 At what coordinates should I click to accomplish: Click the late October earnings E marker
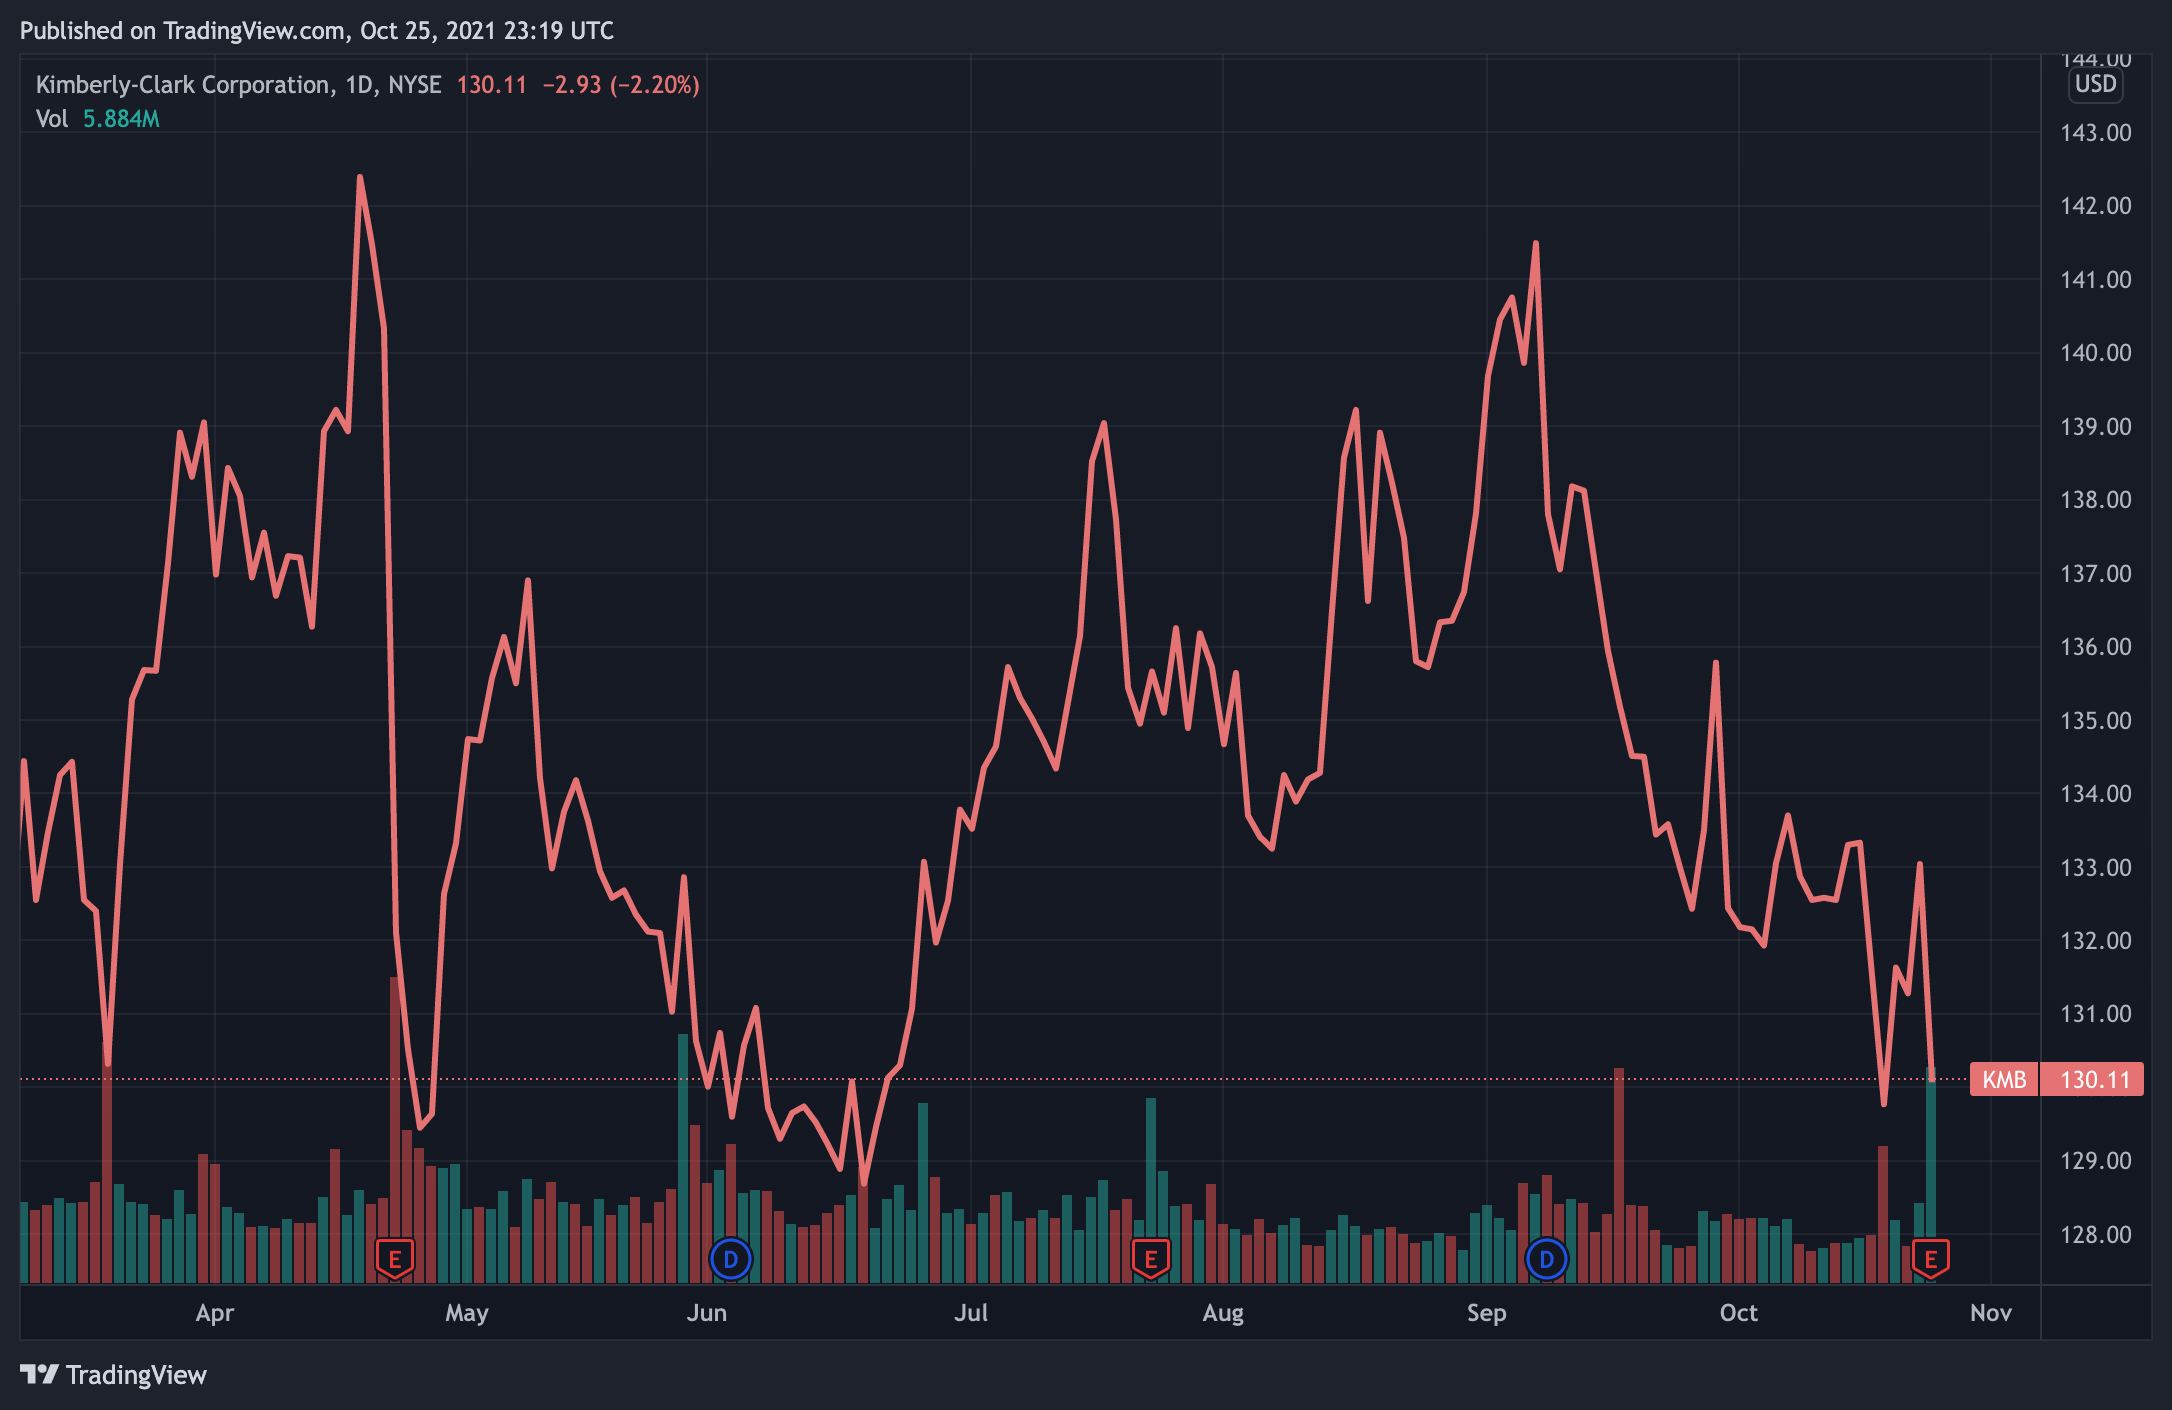tap(1930, 1259)
